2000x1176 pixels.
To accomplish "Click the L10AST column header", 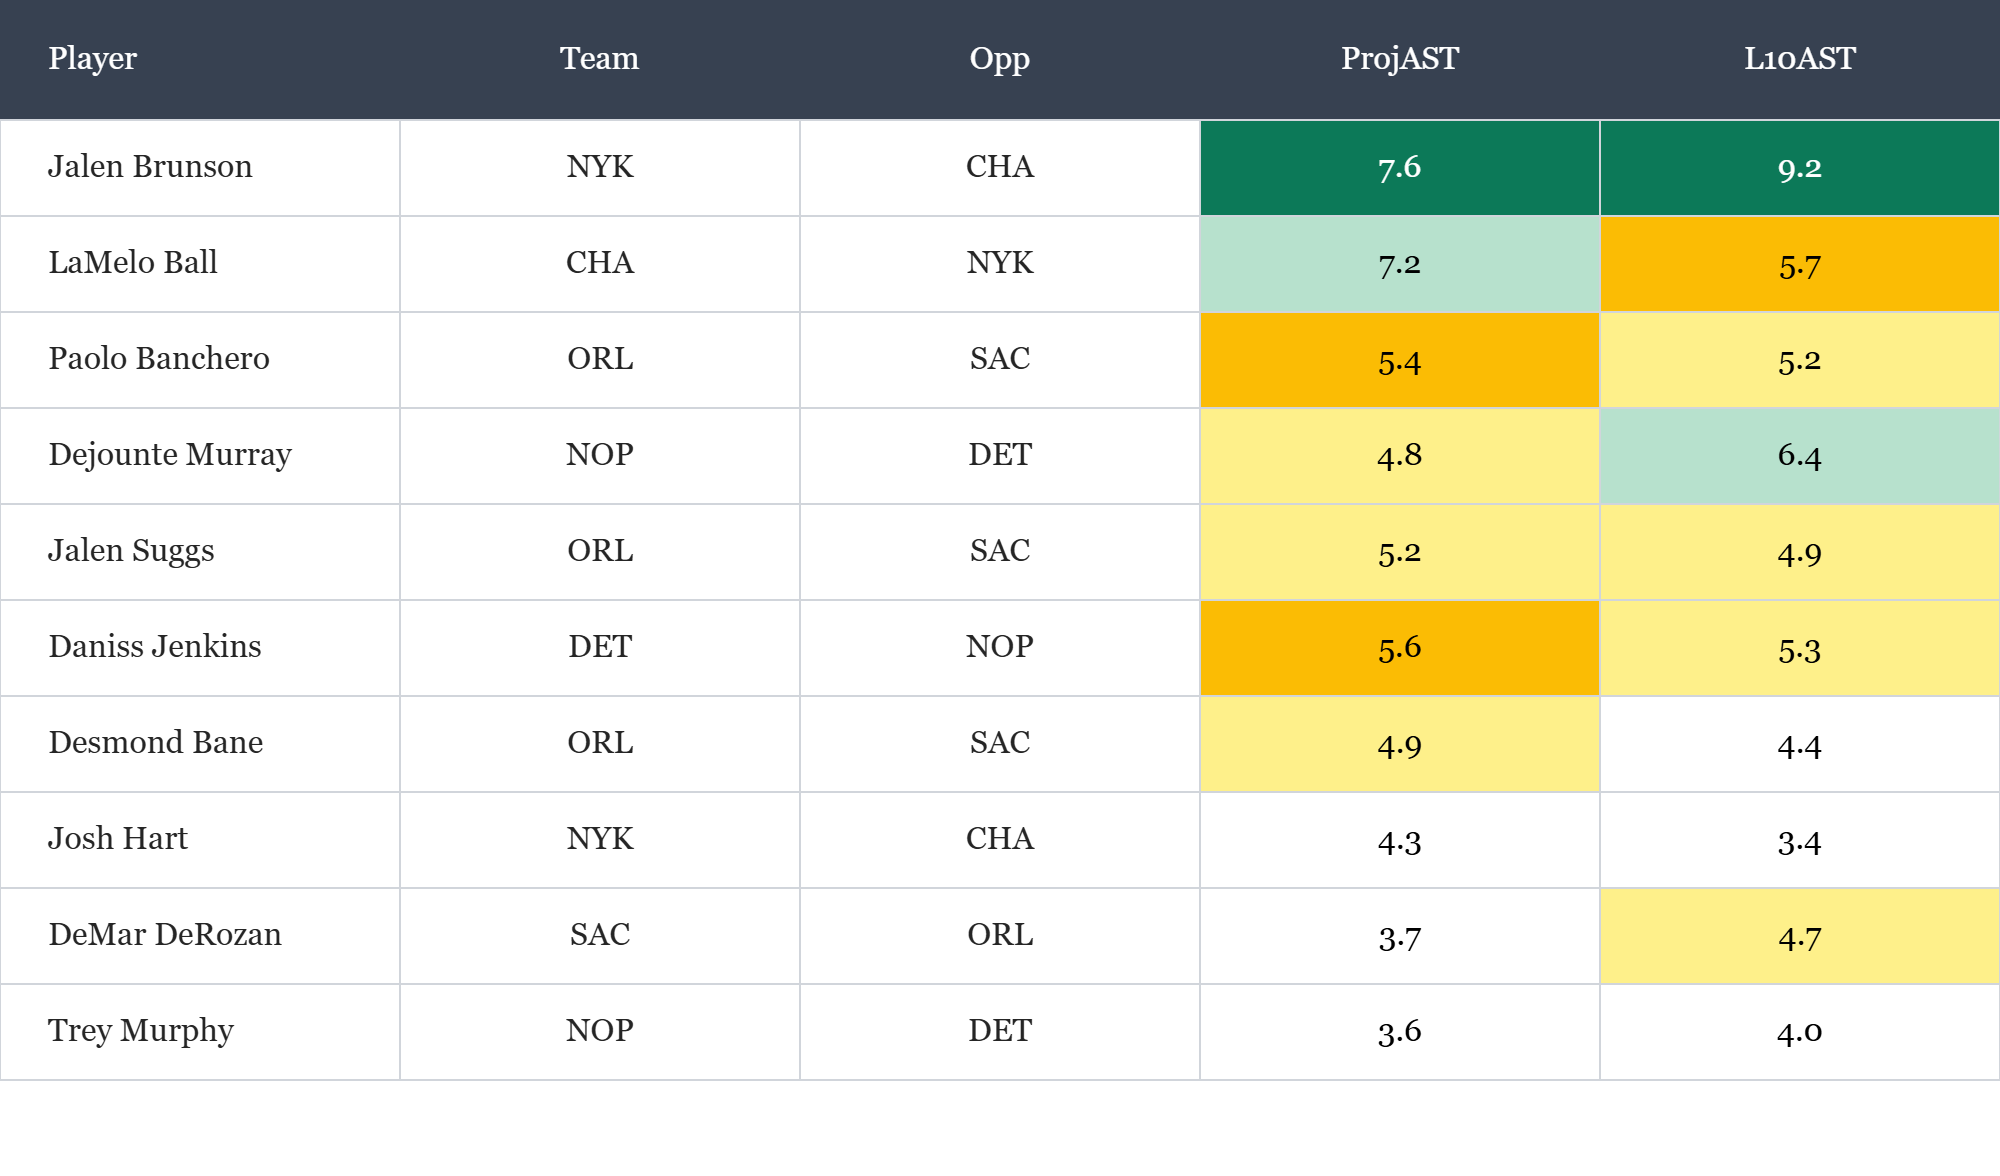I will [1799, 59].
